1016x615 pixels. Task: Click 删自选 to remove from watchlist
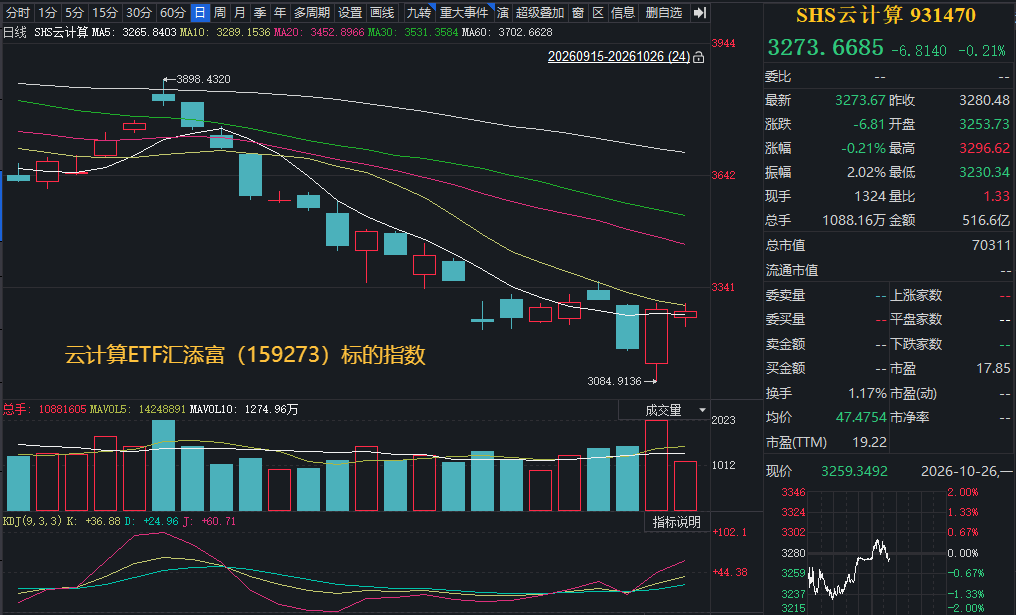[x=664, y=12]
